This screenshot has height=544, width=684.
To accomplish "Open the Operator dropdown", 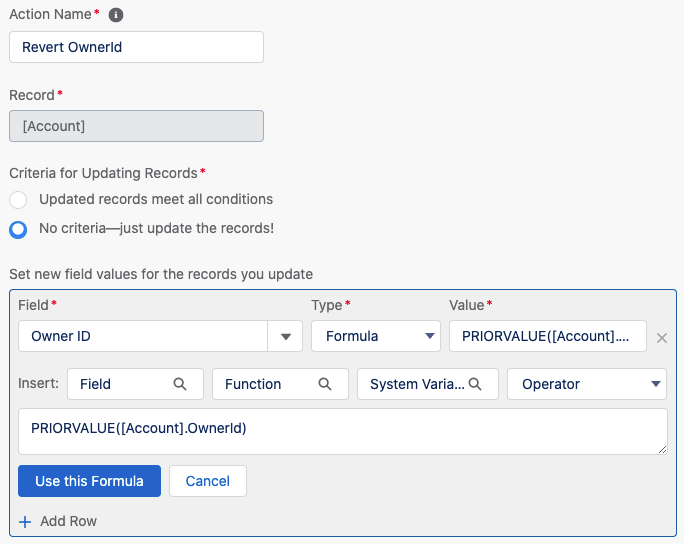I will tap(587, 384).
